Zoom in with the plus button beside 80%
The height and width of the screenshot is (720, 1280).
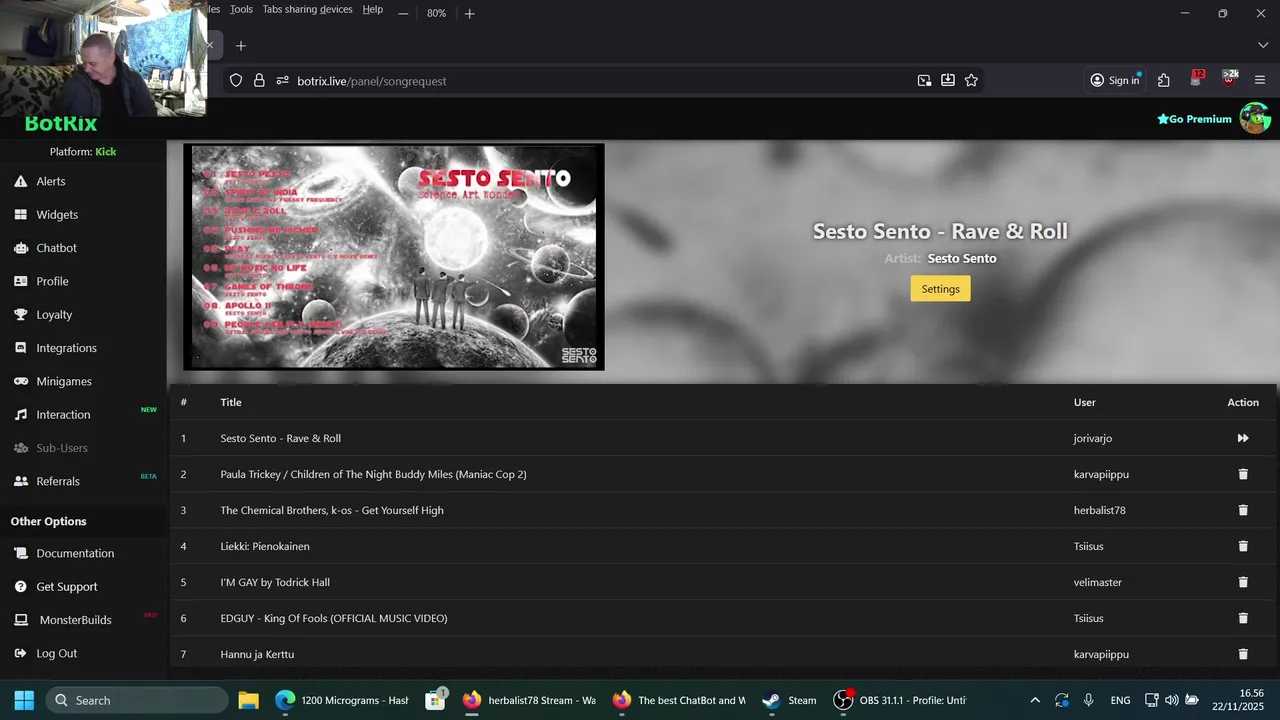pyautogui.click(x=469, y=13)
